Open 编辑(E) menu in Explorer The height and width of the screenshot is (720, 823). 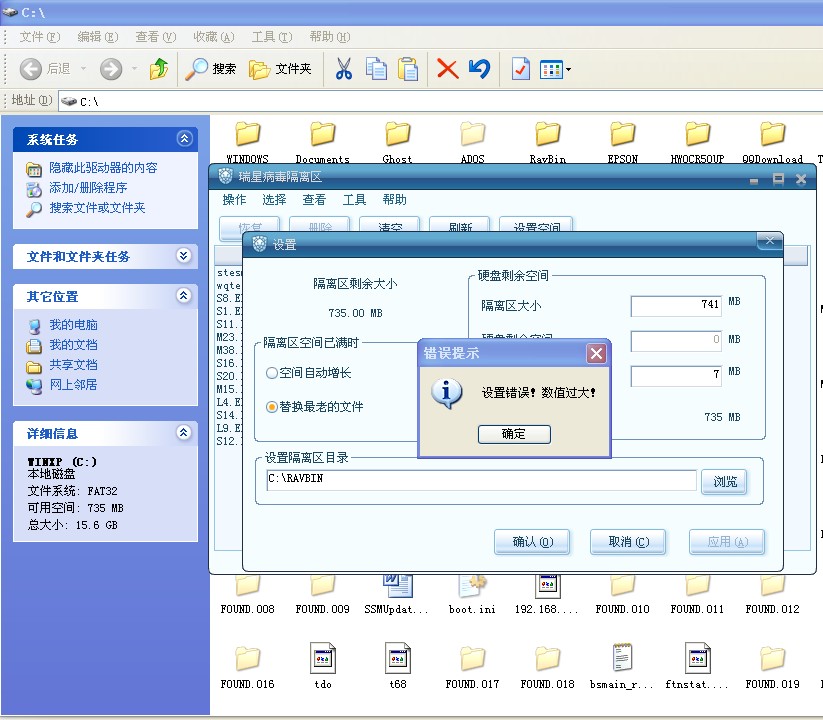[98, 37]
